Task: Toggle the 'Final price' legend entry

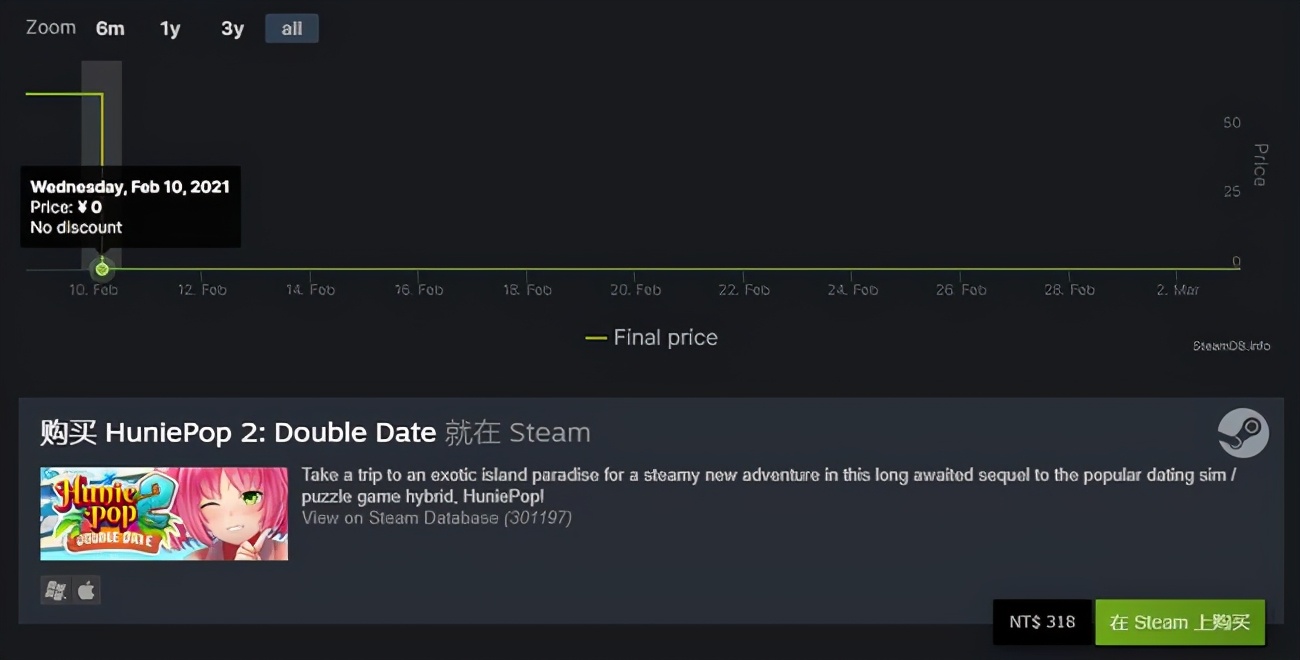Action: coord(651,337)
